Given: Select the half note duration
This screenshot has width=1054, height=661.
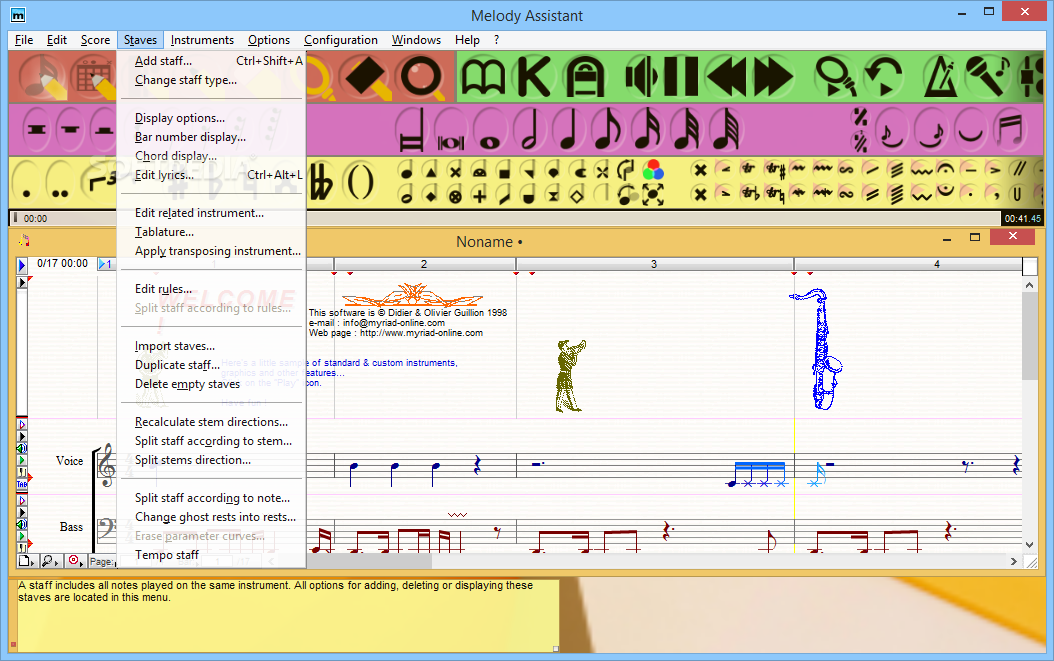Looking at the screenshot, I should click(x=530, y=130).
